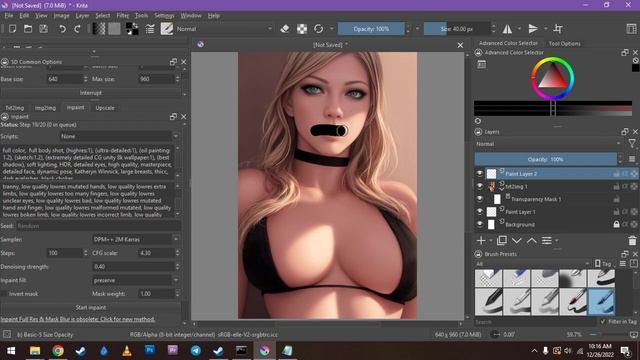Open the Inpaint fill preserve dropdown
Viewport: 640px width, 360px height.
click(136, 280)
